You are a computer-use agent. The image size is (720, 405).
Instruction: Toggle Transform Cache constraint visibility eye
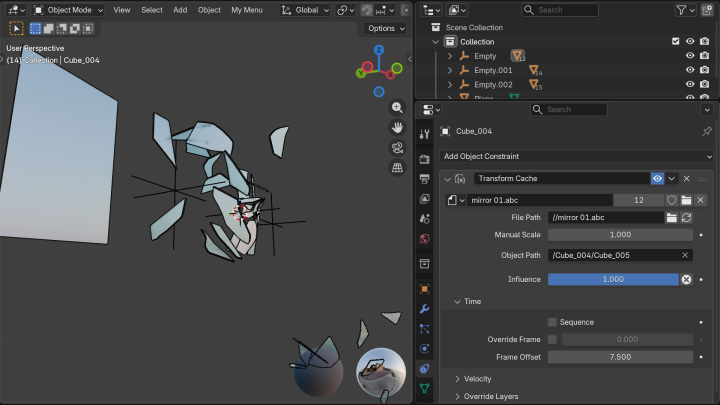click(657, 178)
